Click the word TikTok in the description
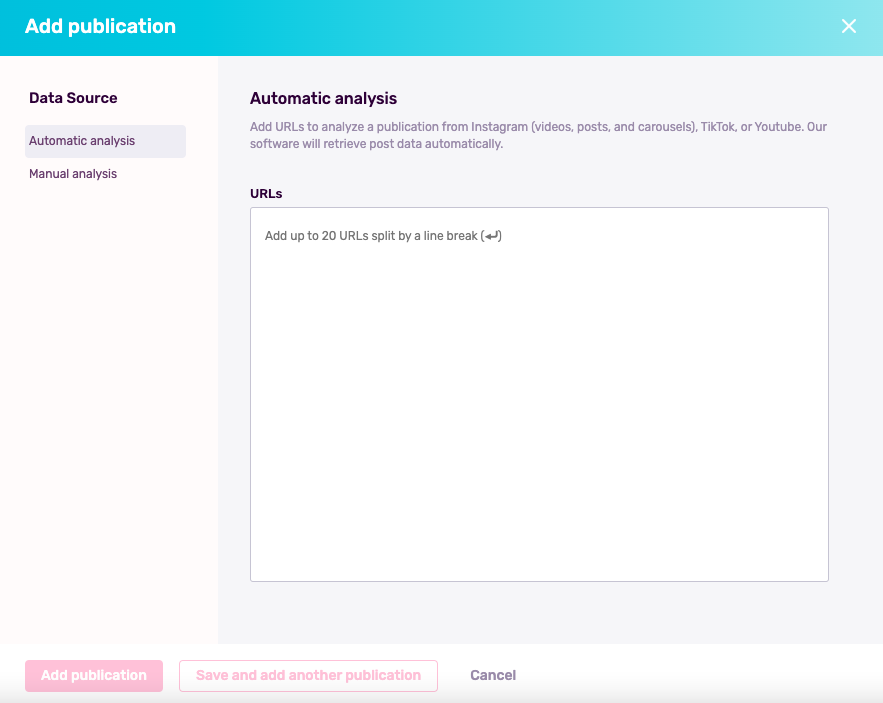Image resolution: width=883 pixels, height=703 pixels. 717,127
